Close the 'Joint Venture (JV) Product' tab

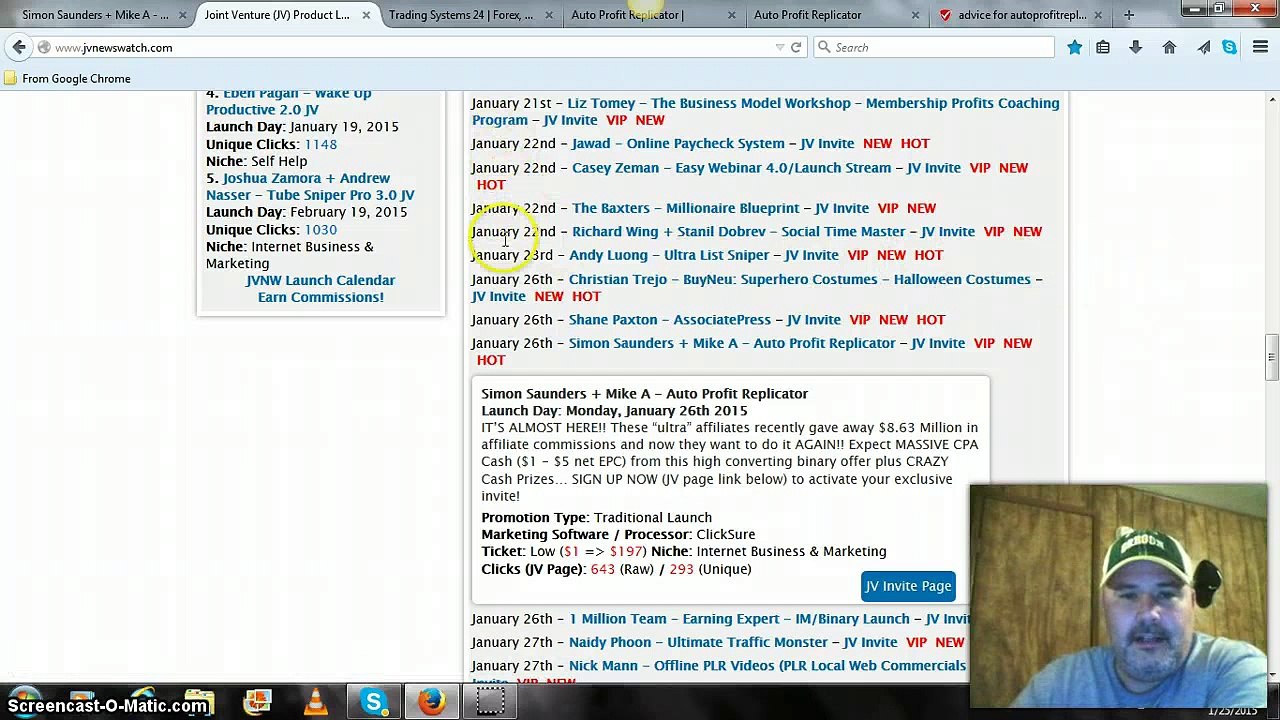pyautogui.click(x=366, y=15)
